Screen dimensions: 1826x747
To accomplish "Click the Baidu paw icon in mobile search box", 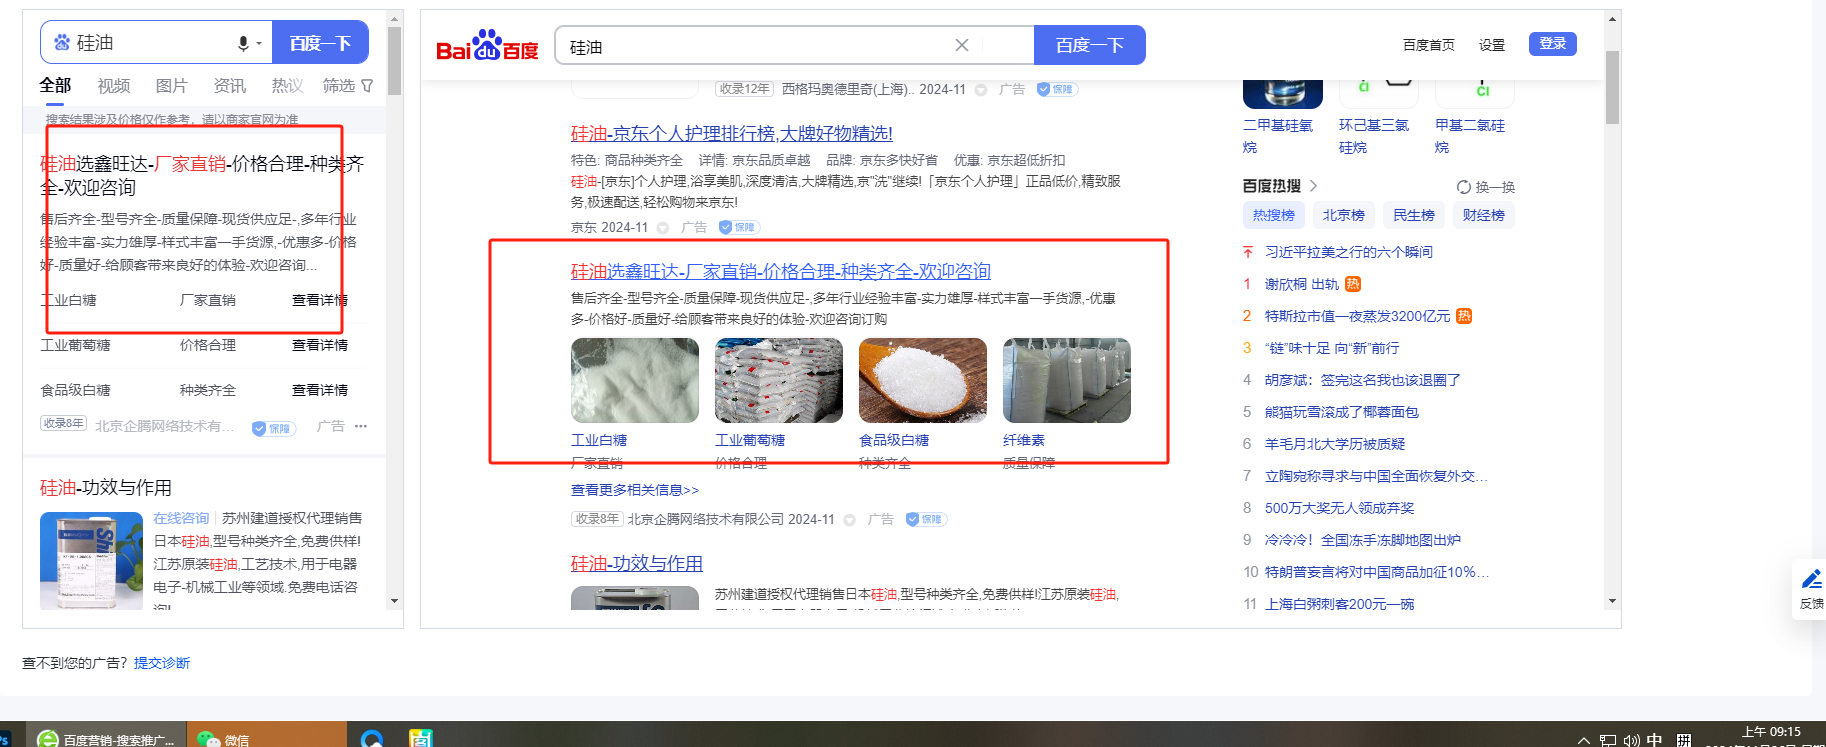I will tap(62, 42).
